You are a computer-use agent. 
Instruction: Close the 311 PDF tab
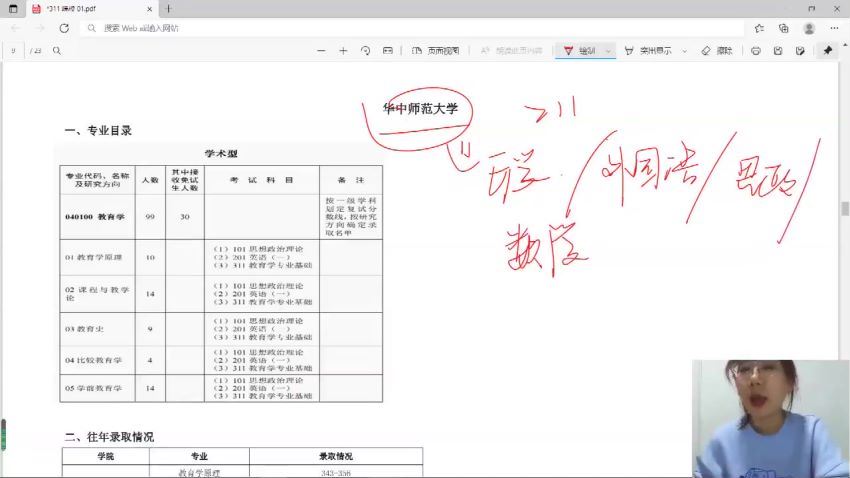tap(150, 9)
